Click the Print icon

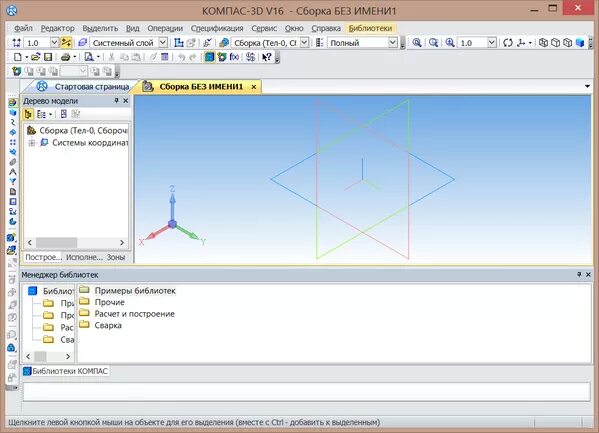(66, 57)
